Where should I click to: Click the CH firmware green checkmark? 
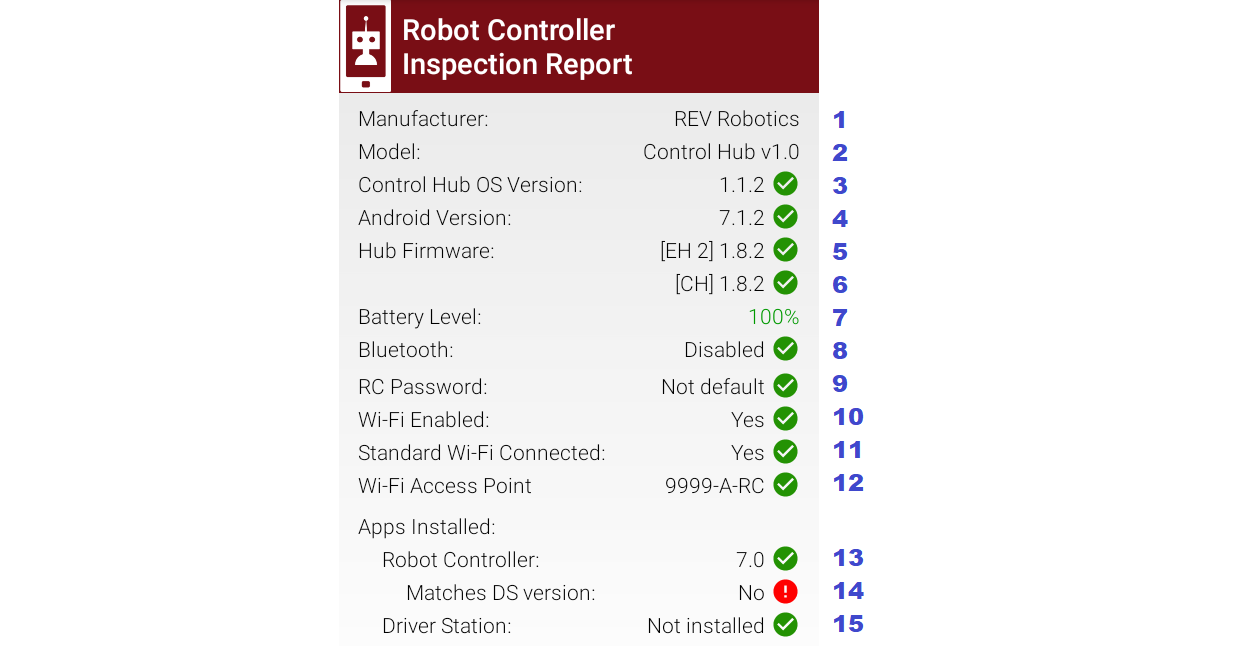[785, 283]
